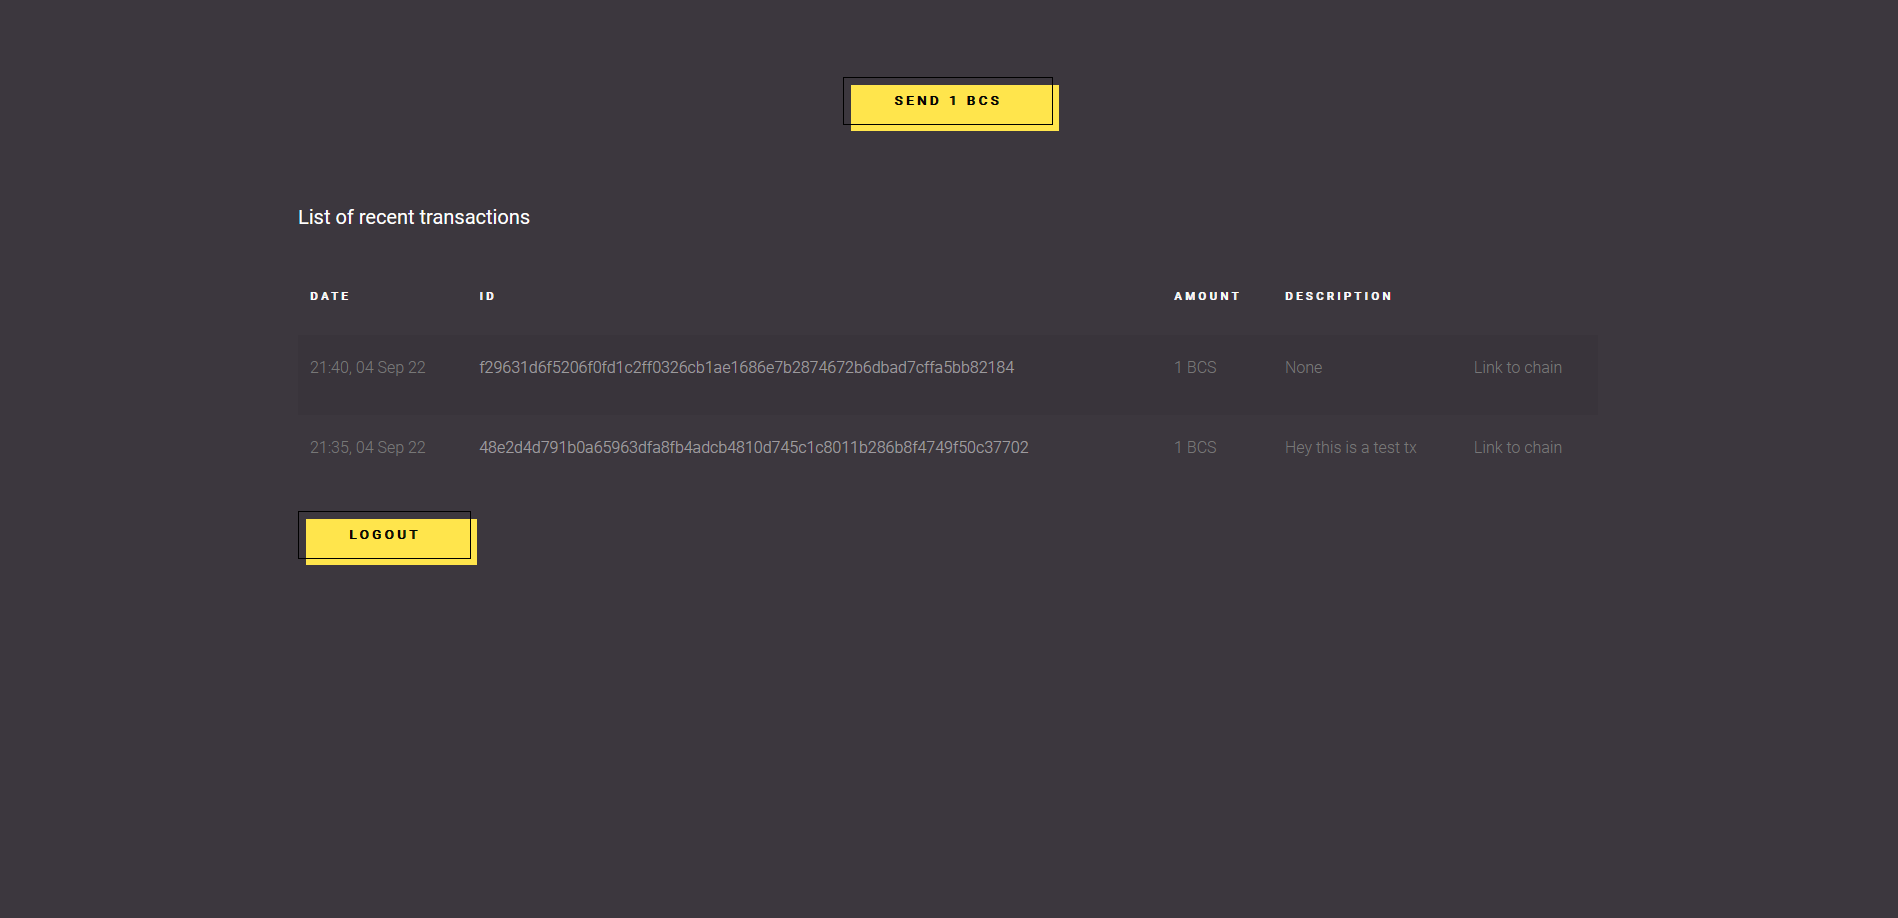Click the 1 BCS amount of the bottom transaction

(1194, 447)
